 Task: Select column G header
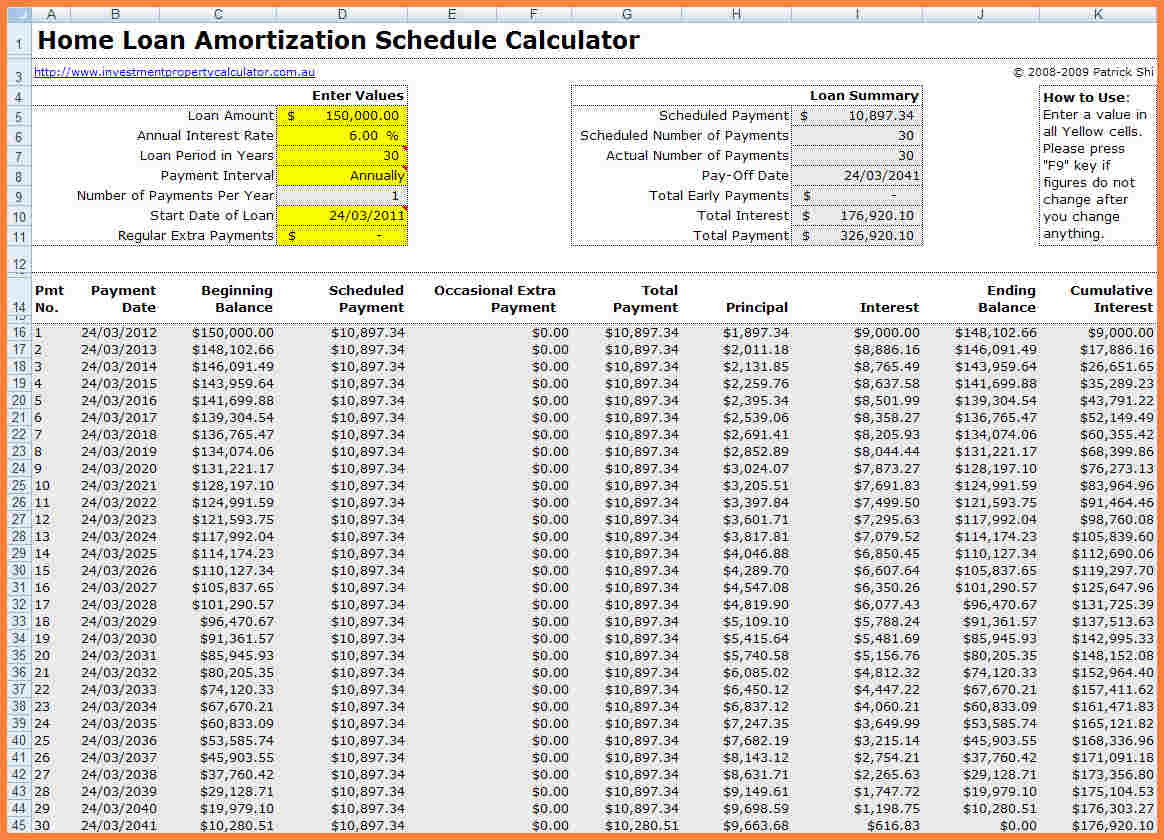pyautogui.click(x=627, y=14)
